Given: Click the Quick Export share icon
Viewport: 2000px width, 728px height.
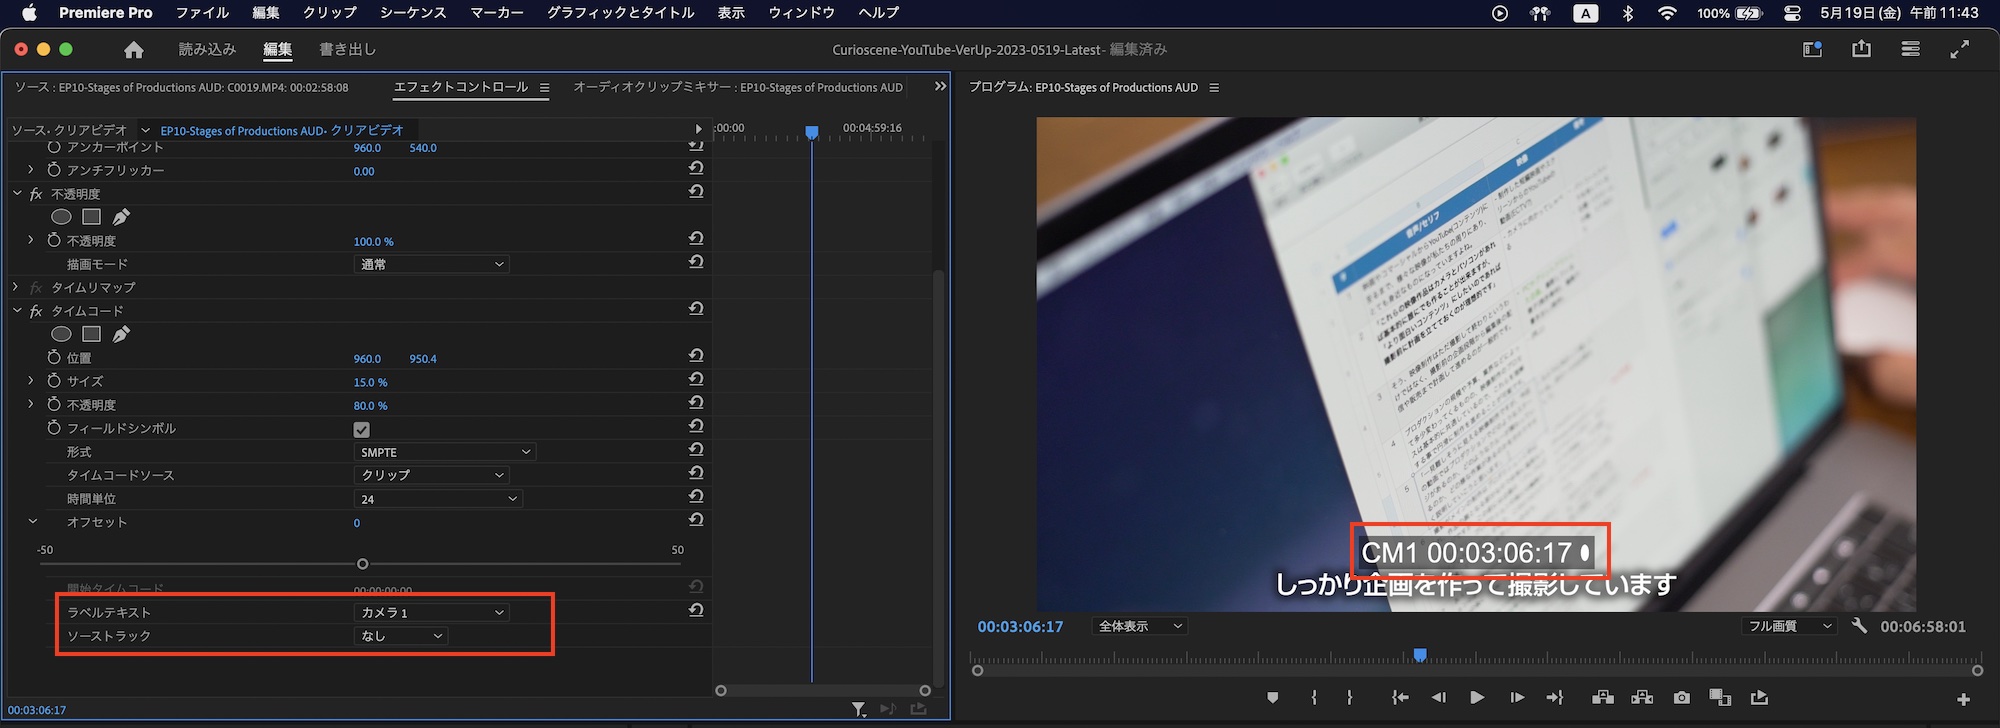Looking at the screenshot, I should pos(1861,49).
